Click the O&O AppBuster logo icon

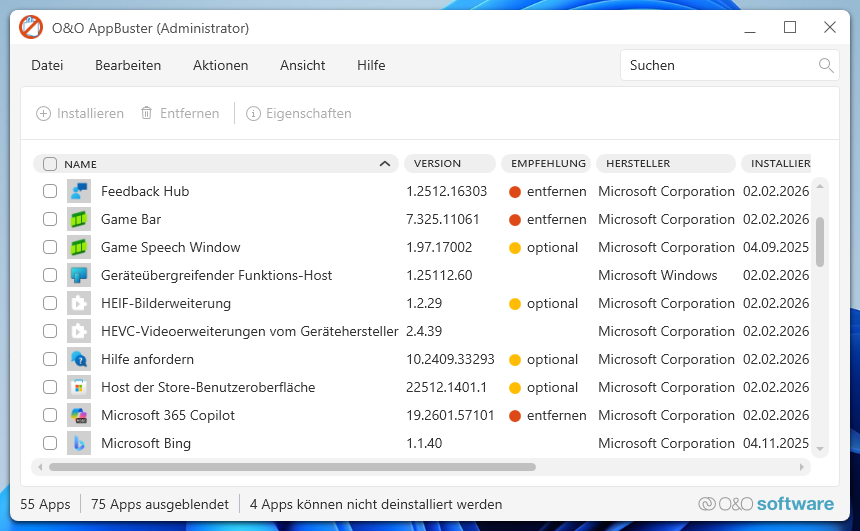(31, 27)
